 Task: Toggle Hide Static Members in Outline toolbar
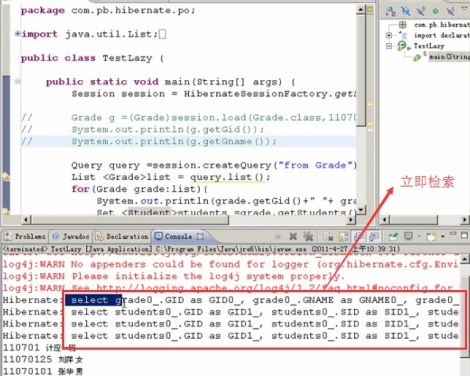421,11
